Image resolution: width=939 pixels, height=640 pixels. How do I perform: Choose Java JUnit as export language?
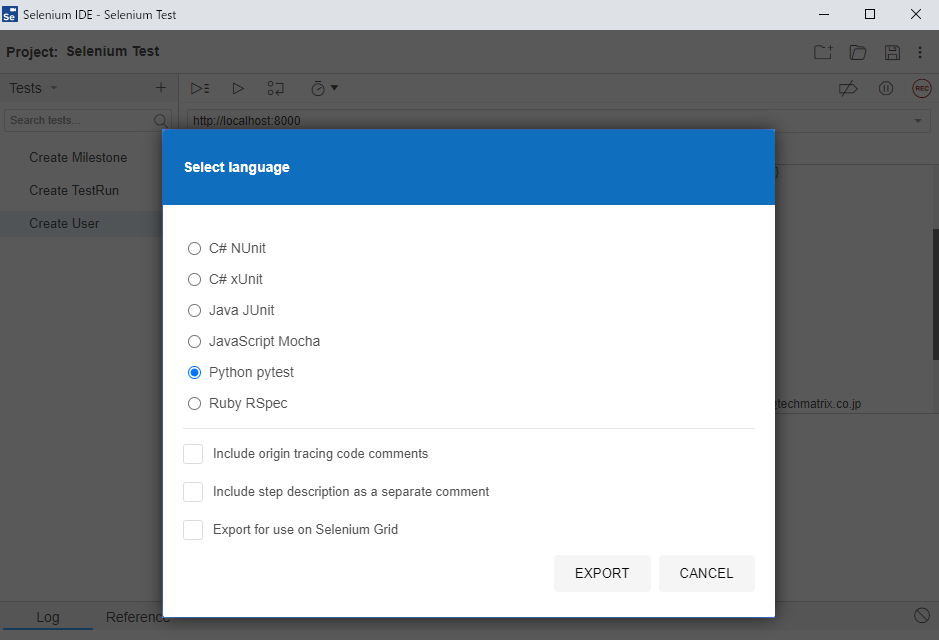coord(194,311)
